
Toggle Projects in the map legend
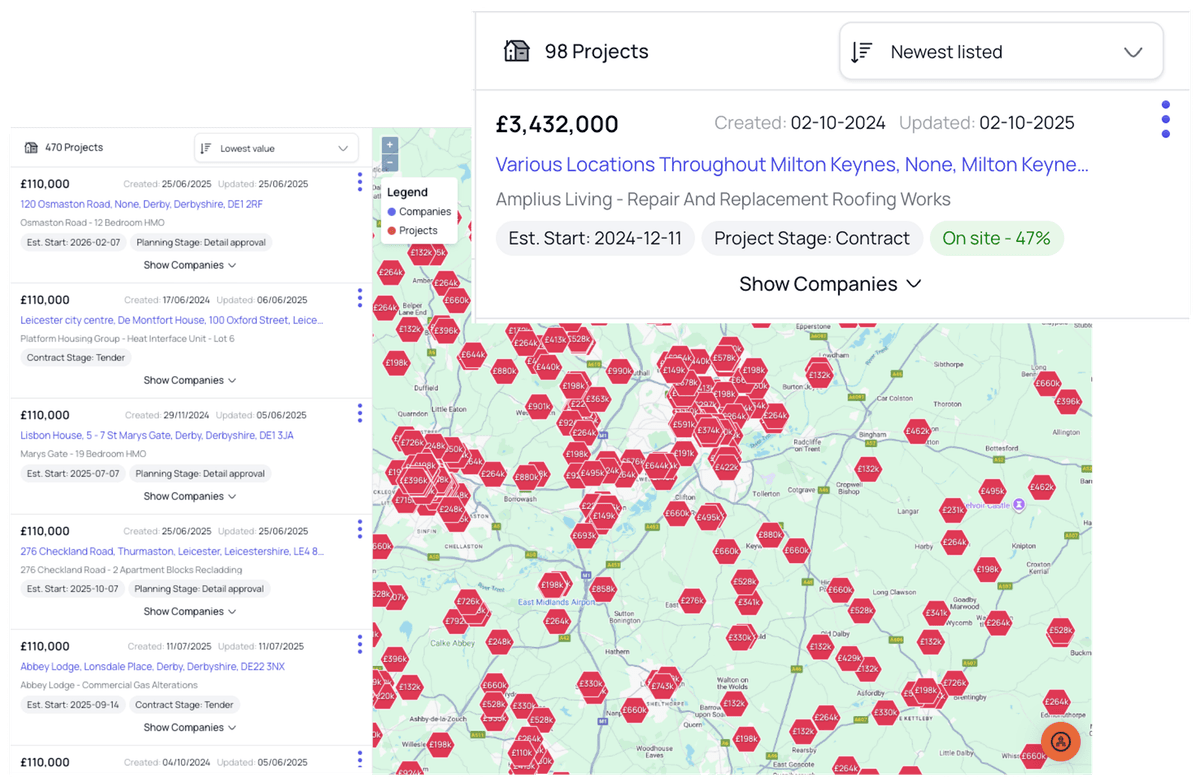point(412,231)
